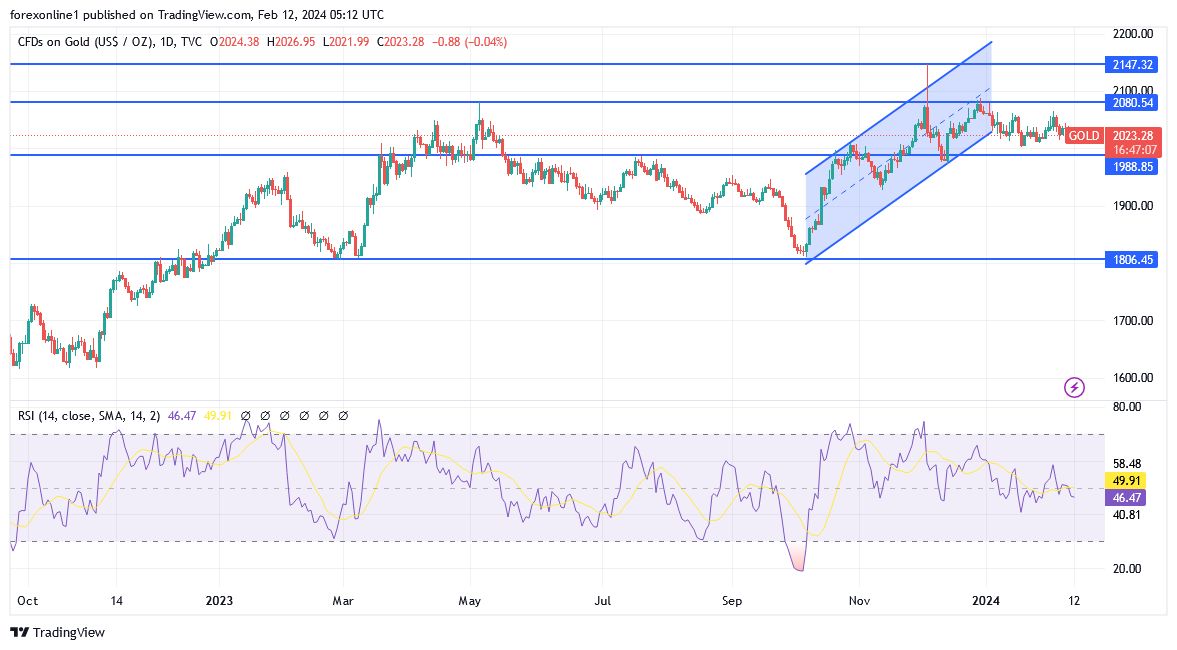Click purple 46.47 value in RSI legend
The image size is (1177, 650).
182,416
